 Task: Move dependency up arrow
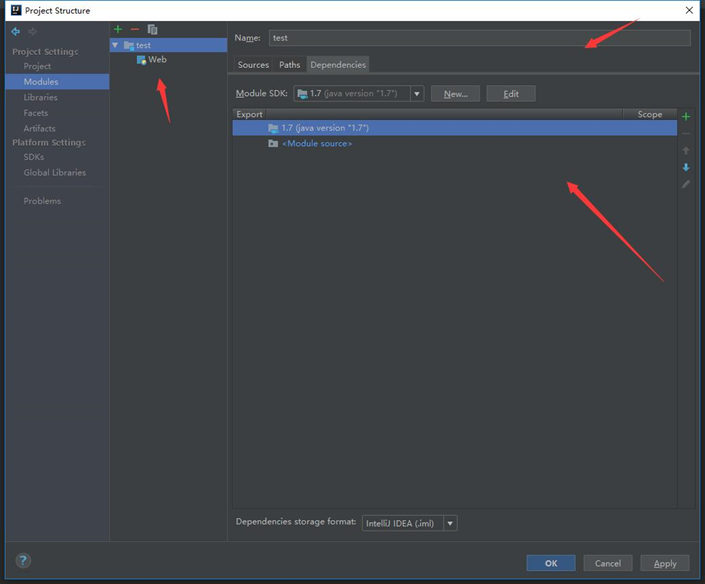[686, 150]
